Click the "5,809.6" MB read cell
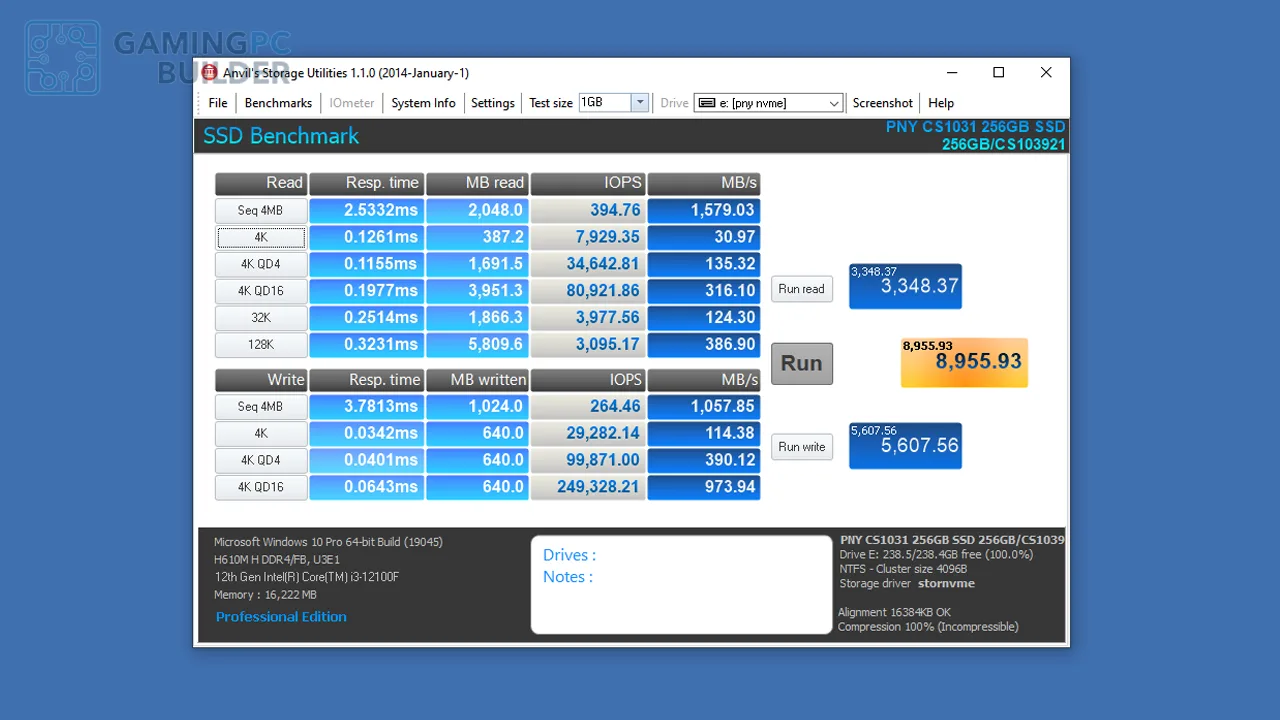1280x720 pixels. (x=477, y=345)
